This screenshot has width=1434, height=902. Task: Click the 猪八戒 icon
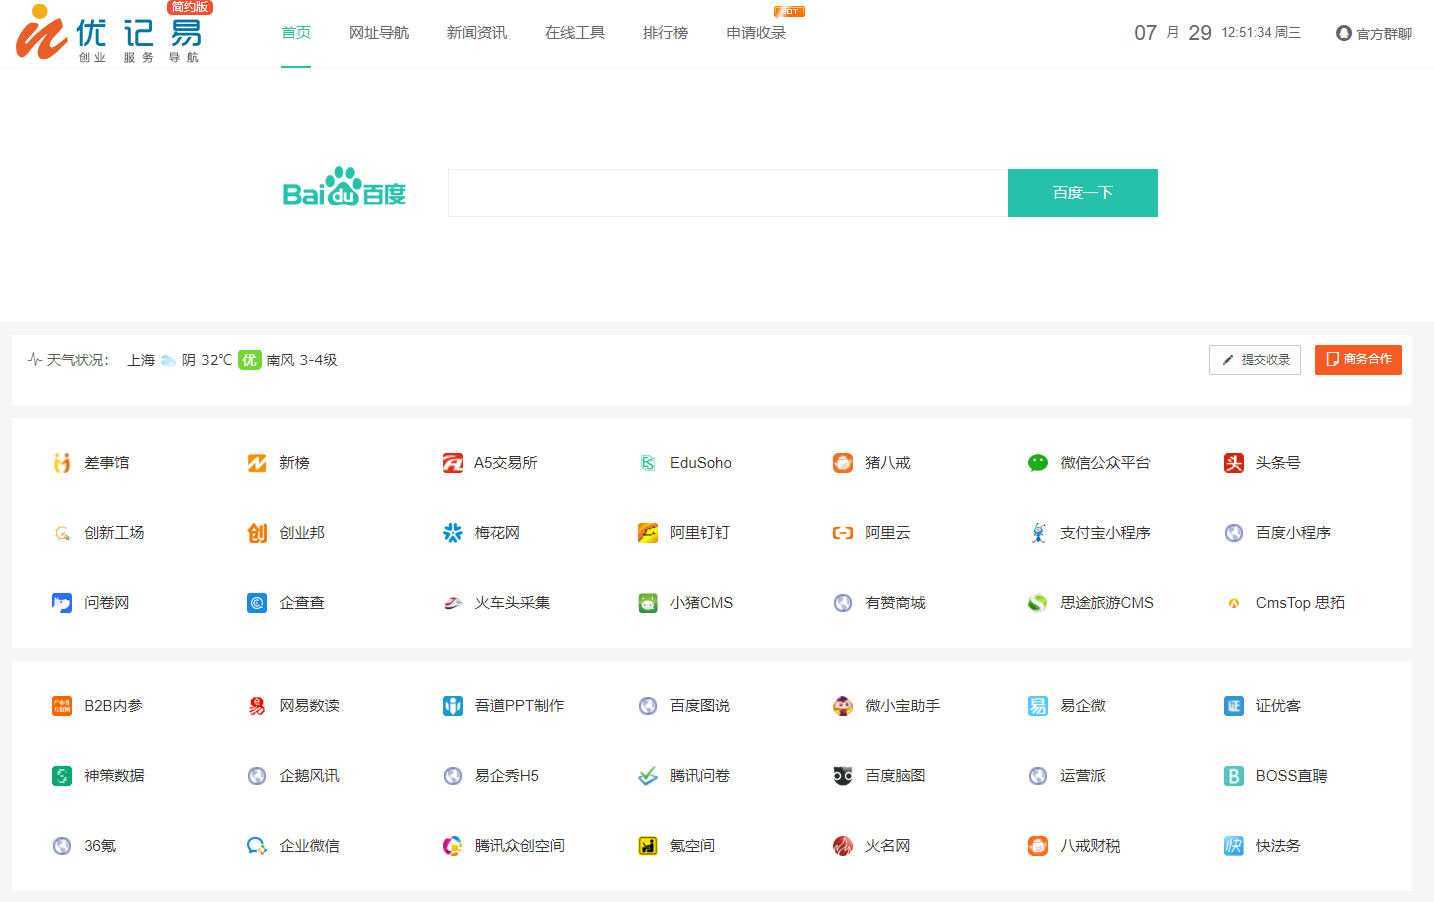[x=843, y=463]
